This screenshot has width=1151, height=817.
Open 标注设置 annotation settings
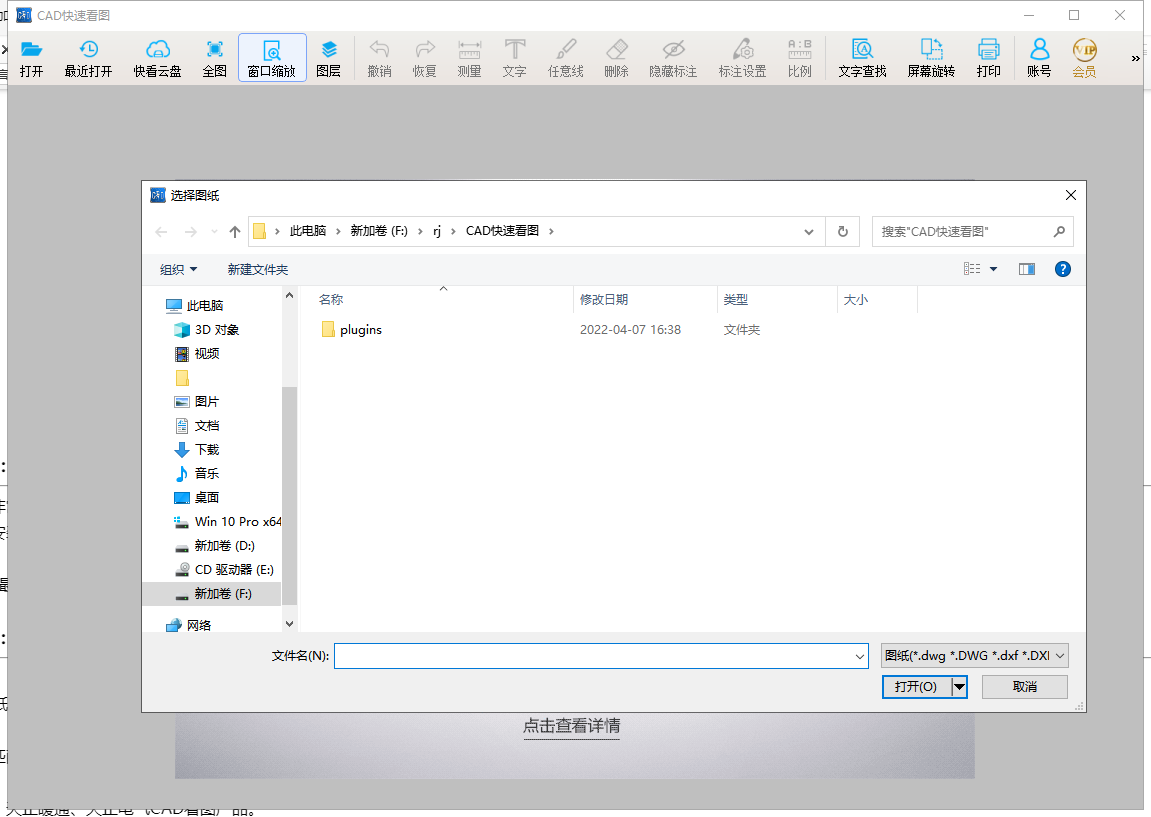click(742, 58)
